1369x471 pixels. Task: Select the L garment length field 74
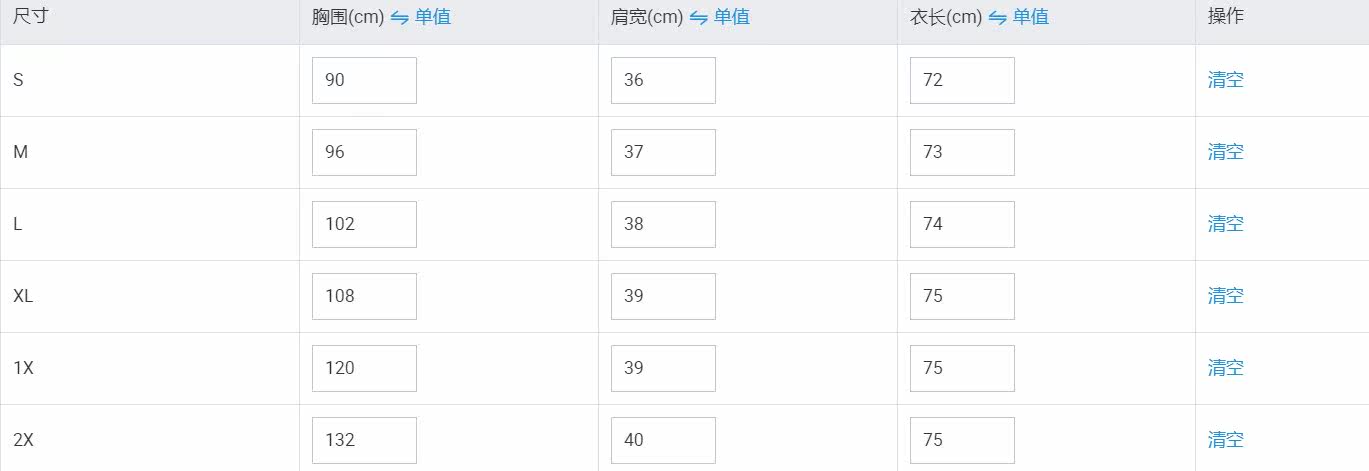[962, 224]
